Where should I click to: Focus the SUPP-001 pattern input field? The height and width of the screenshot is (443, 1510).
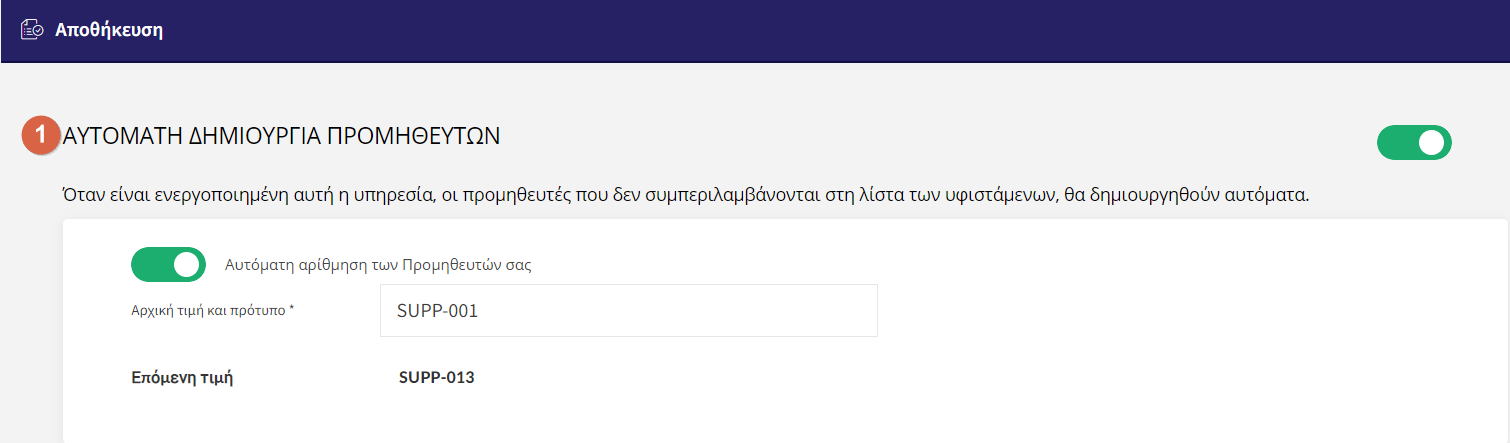coord(628,310)
